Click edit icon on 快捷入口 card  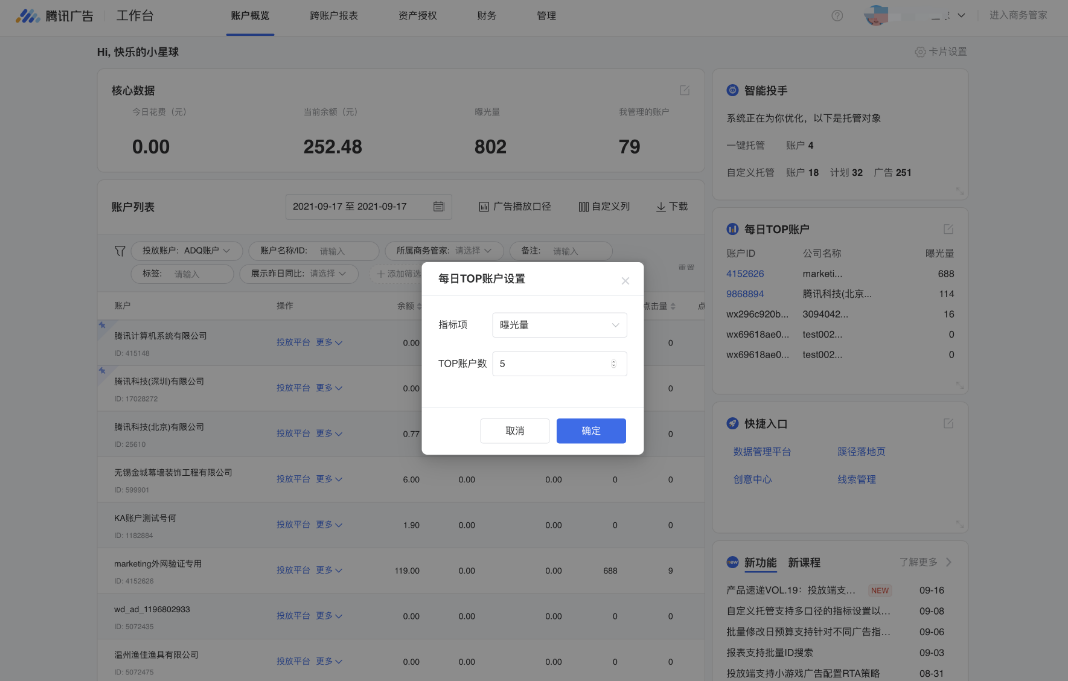pos(948,423)
